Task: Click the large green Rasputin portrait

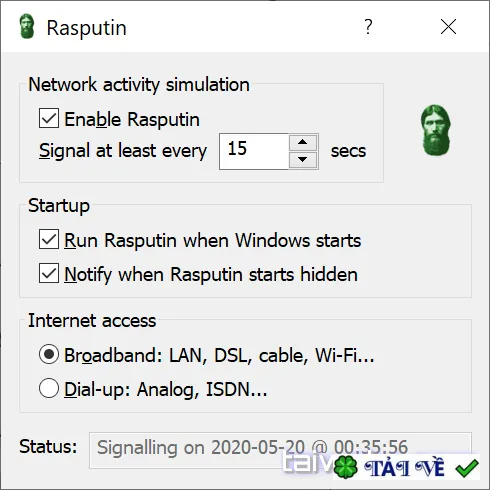Action: 435,130
